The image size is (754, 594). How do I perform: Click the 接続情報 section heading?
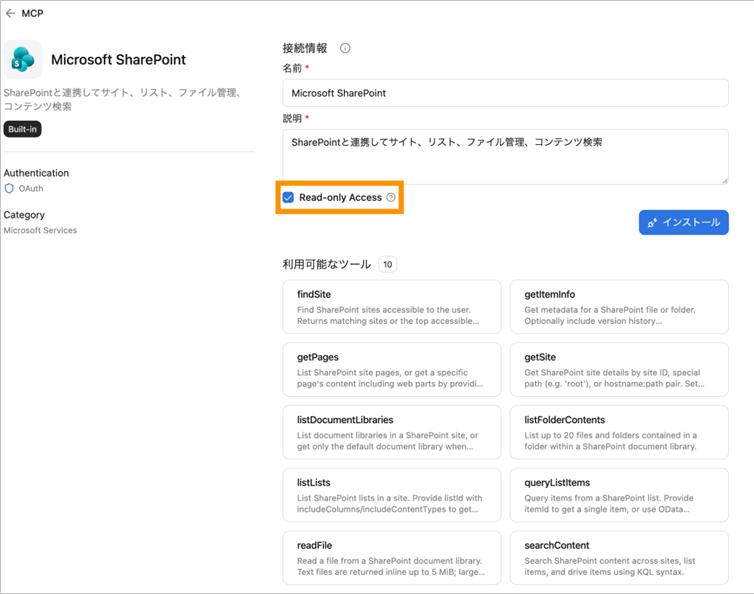pyautogui.click(x=305, y=48)
